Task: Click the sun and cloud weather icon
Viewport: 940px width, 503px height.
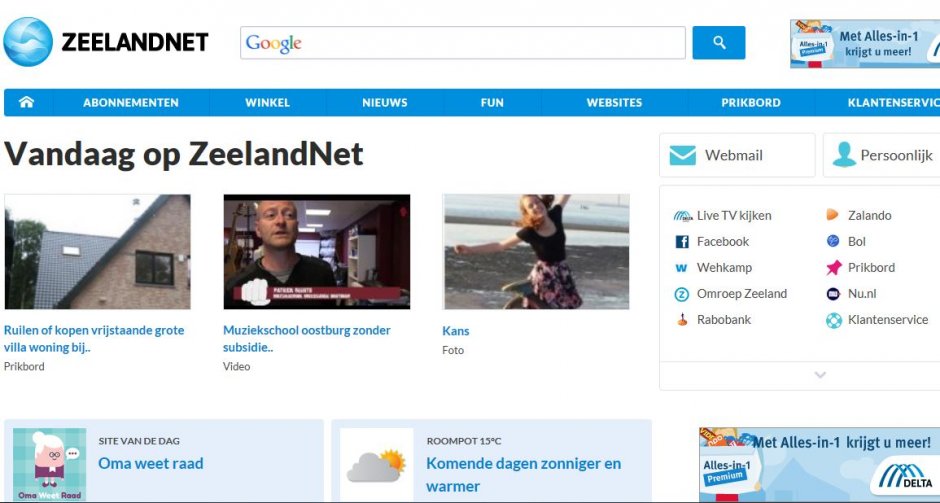Action: tap(376, 464)
